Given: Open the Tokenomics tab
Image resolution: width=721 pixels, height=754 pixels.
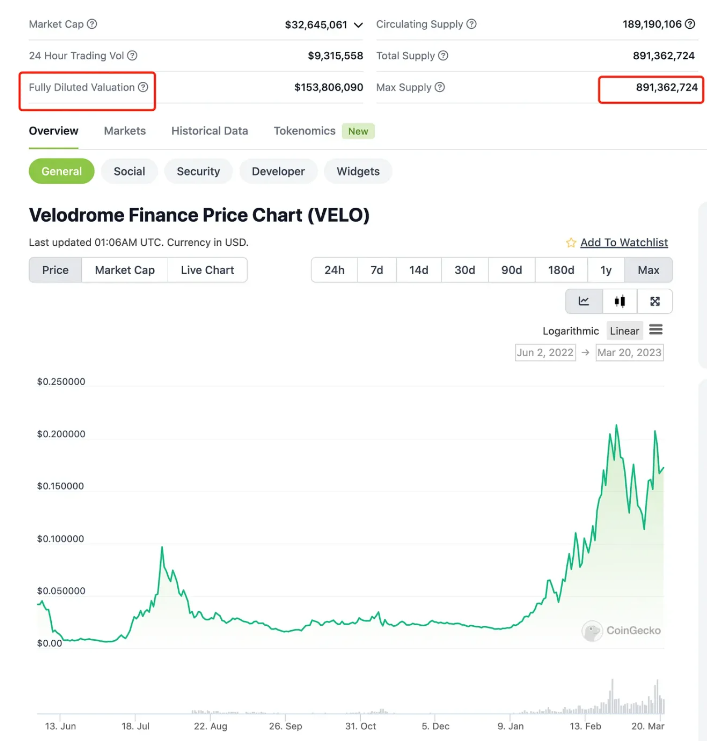Looking at the screenshot, I should (304, 131).
